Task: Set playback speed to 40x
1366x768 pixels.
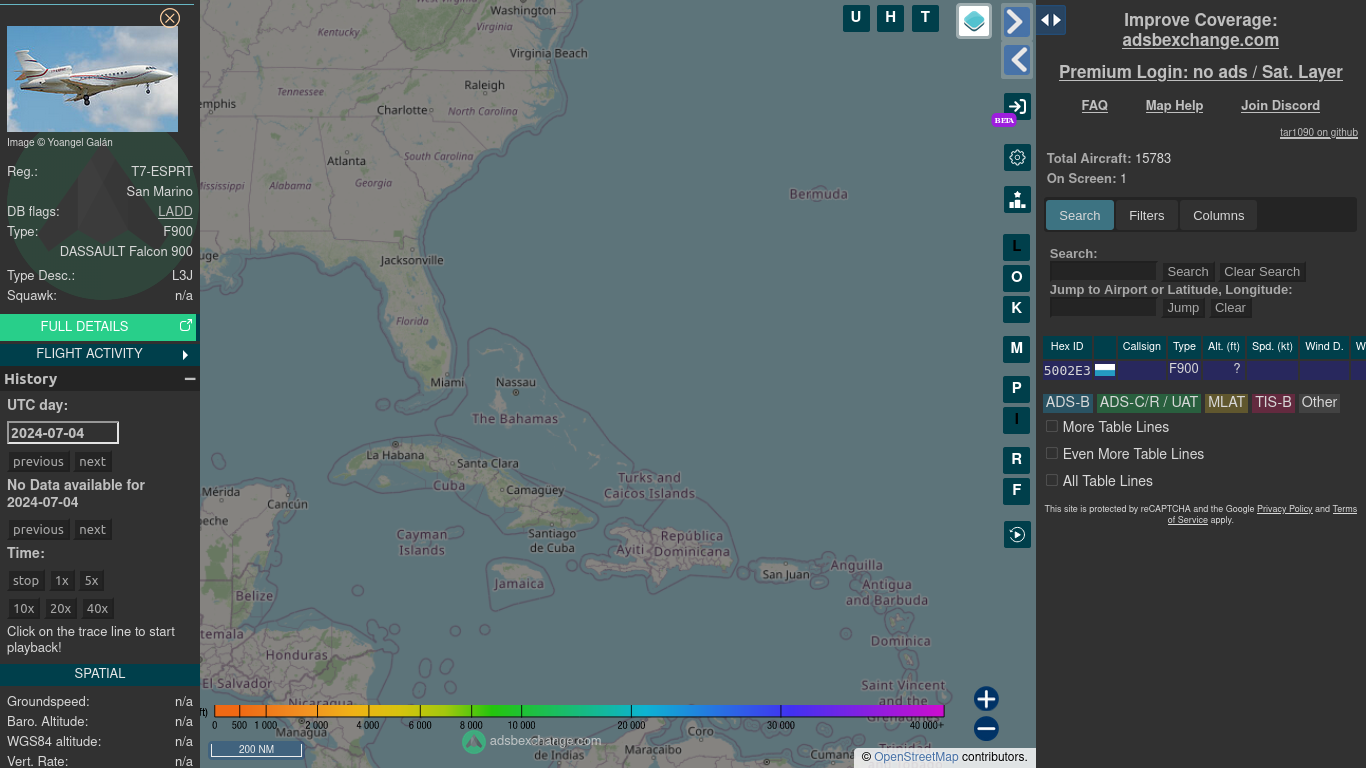Action: coord(98,609)
